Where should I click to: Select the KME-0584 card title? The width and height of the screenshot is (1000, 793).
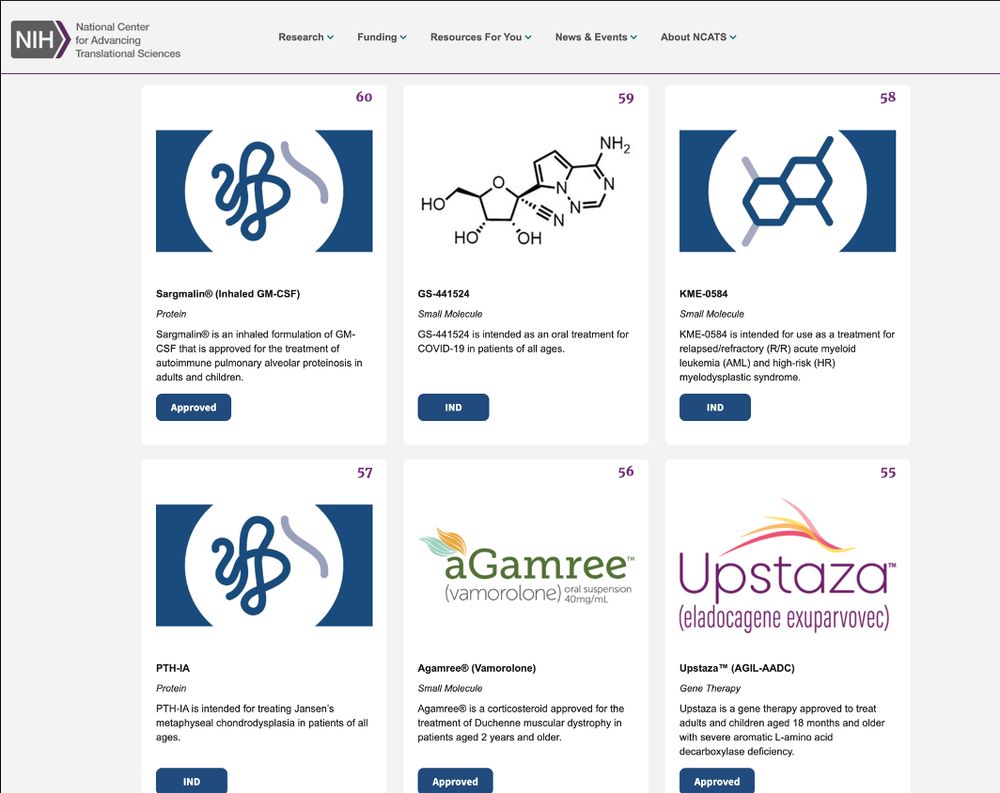703,293
